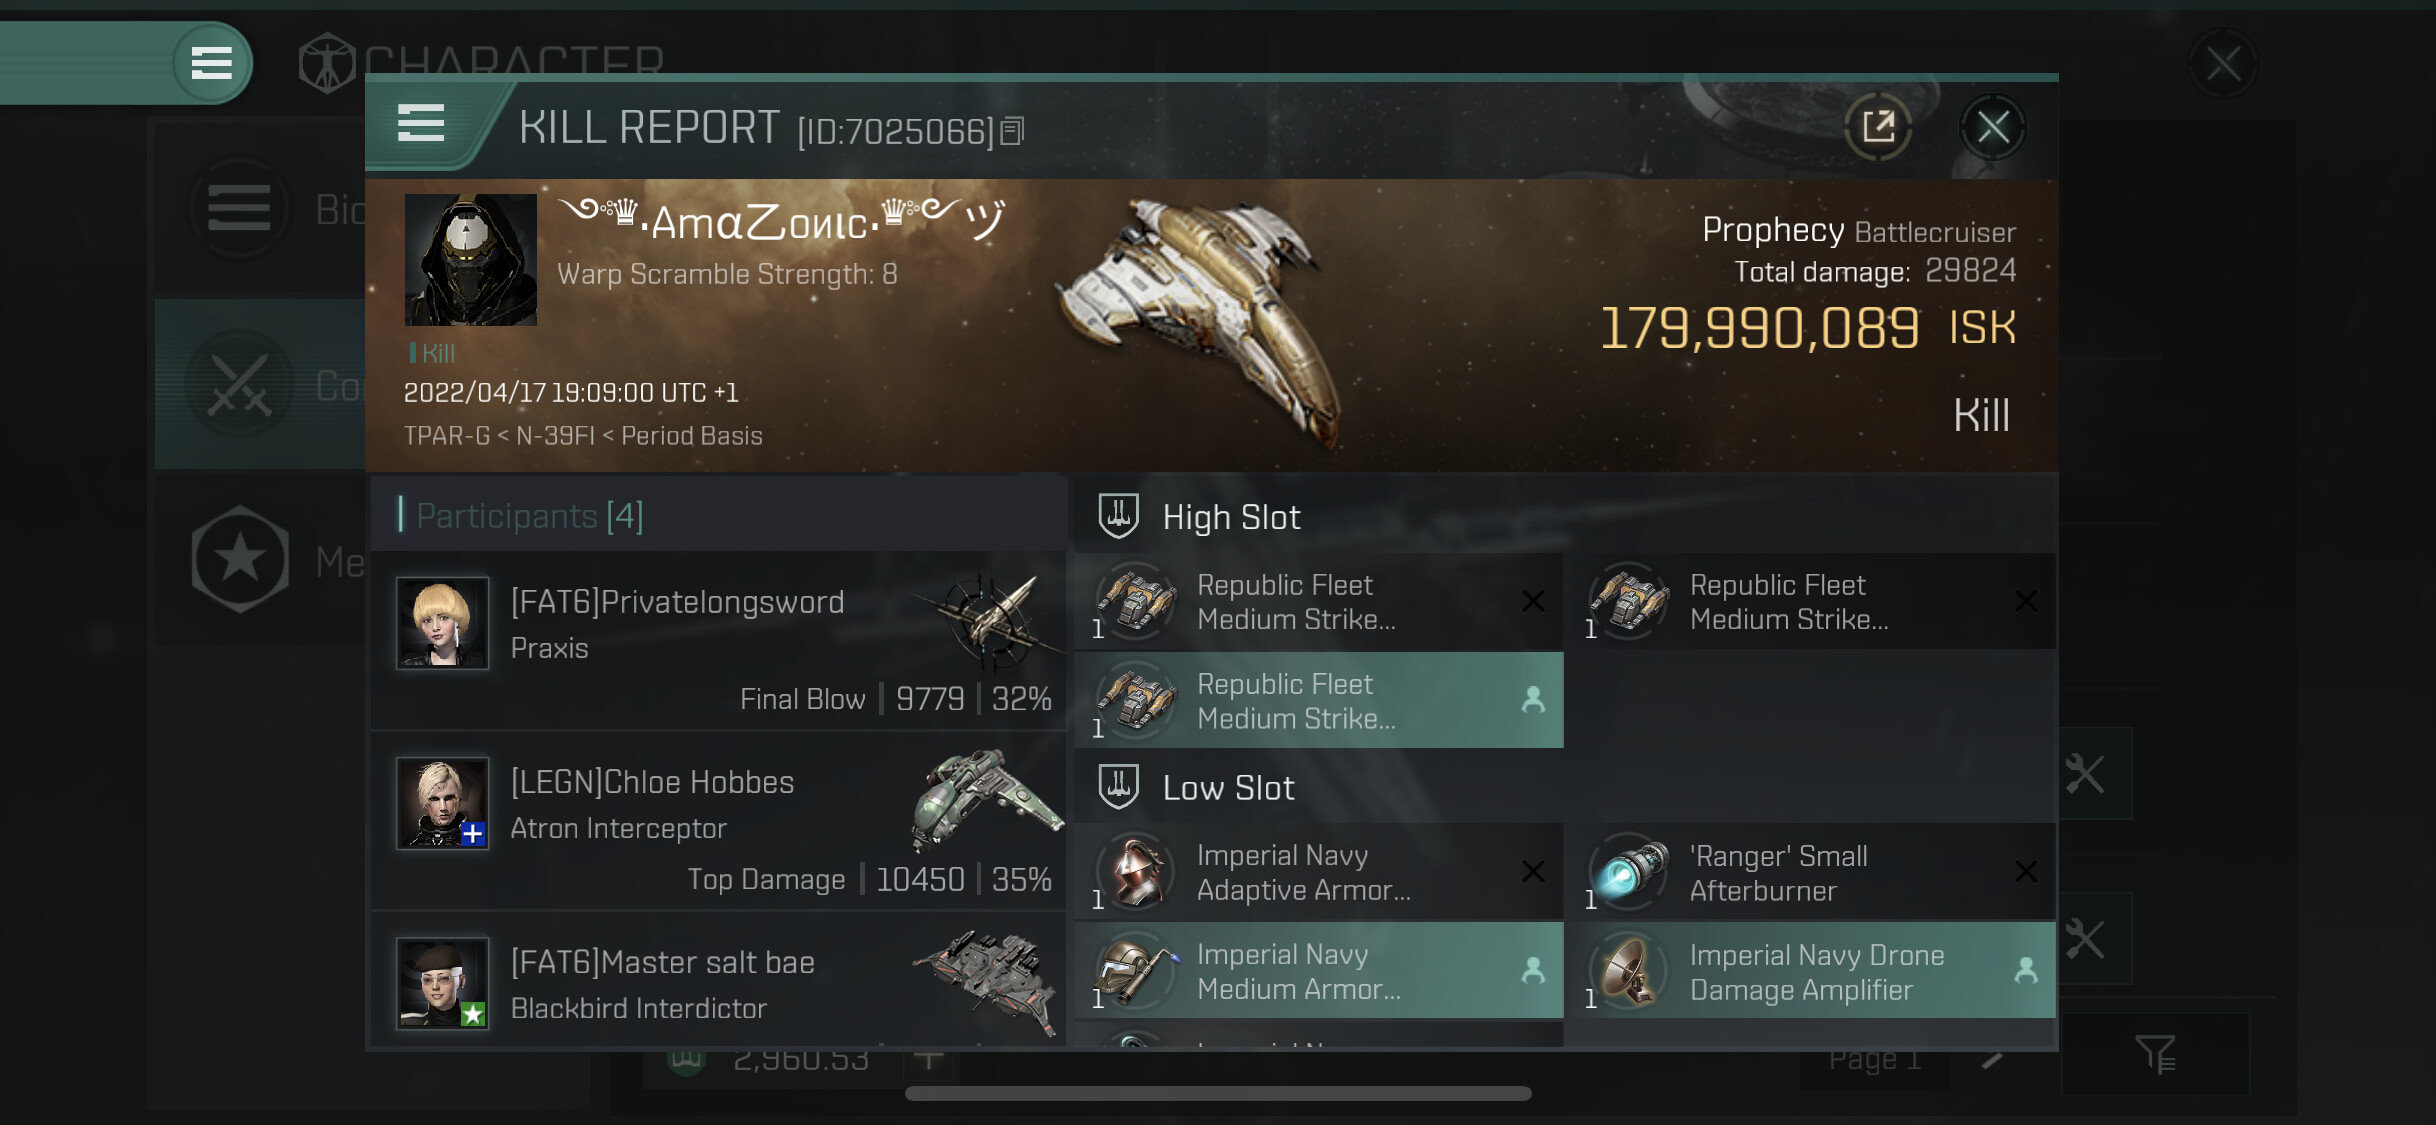Close the kill report window

pos(1992,127)
